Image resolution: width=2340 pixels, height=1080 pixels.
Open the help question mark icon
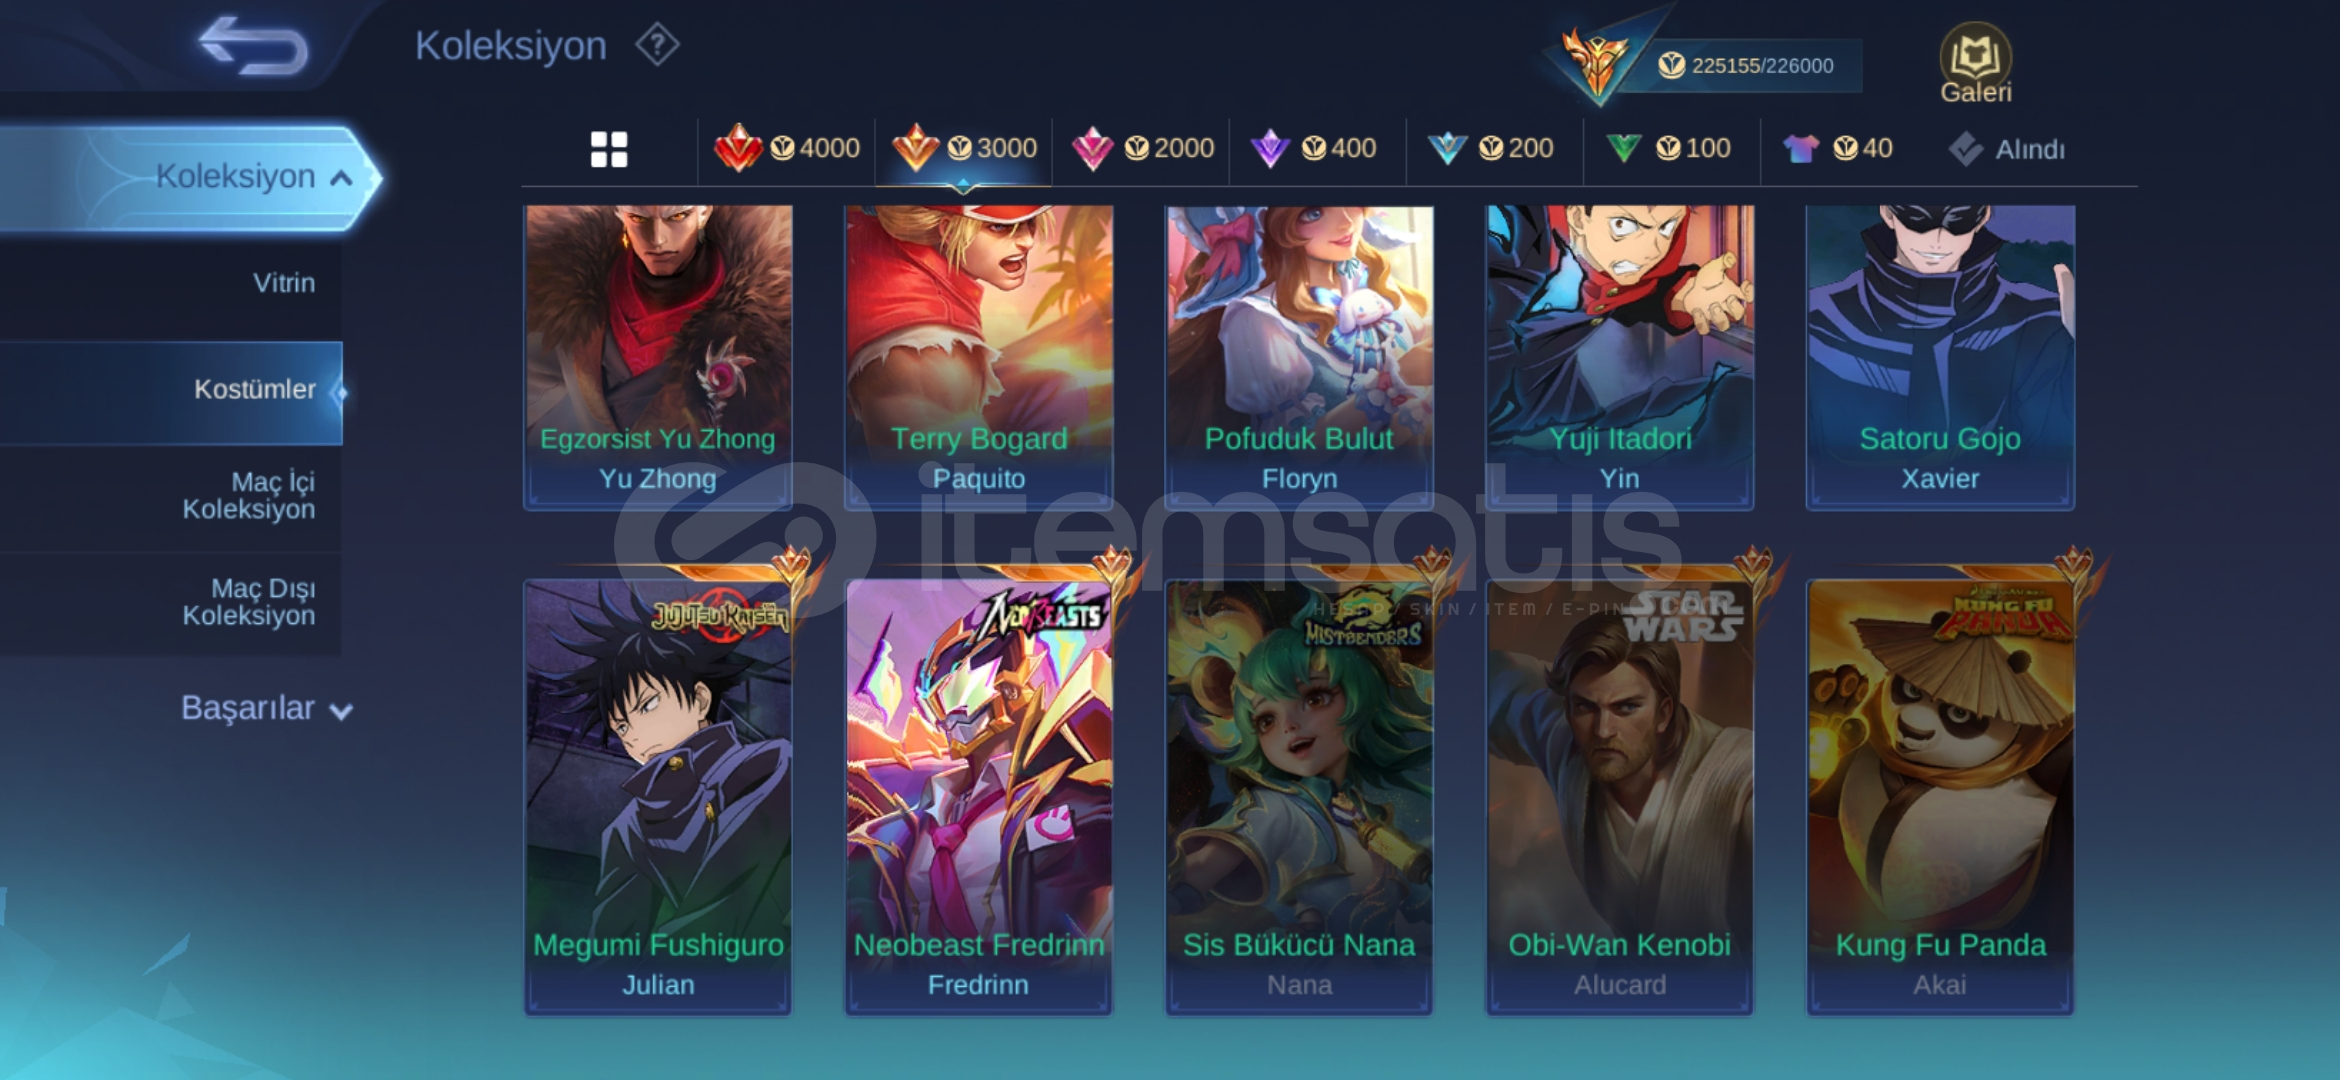[x=658, y=45]
